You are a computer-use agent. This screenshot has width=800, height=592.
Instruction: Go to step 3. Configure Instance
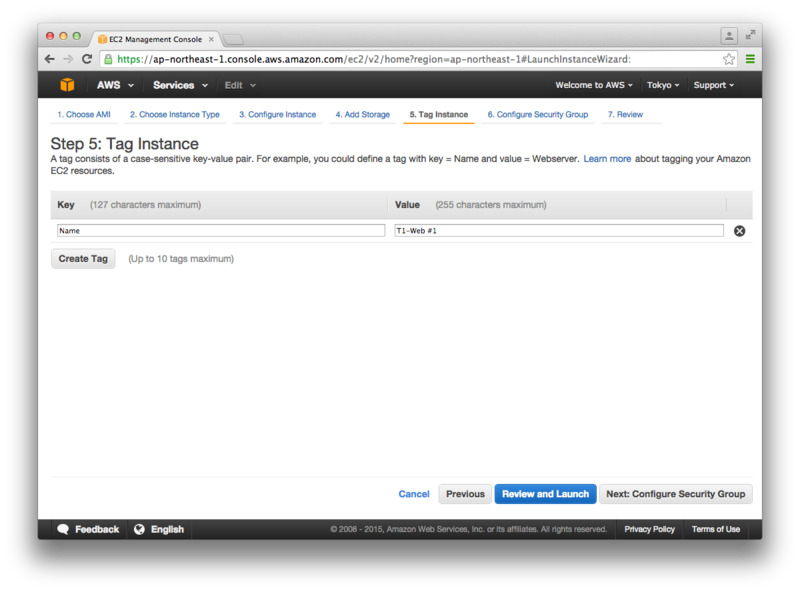coord(278,114)
